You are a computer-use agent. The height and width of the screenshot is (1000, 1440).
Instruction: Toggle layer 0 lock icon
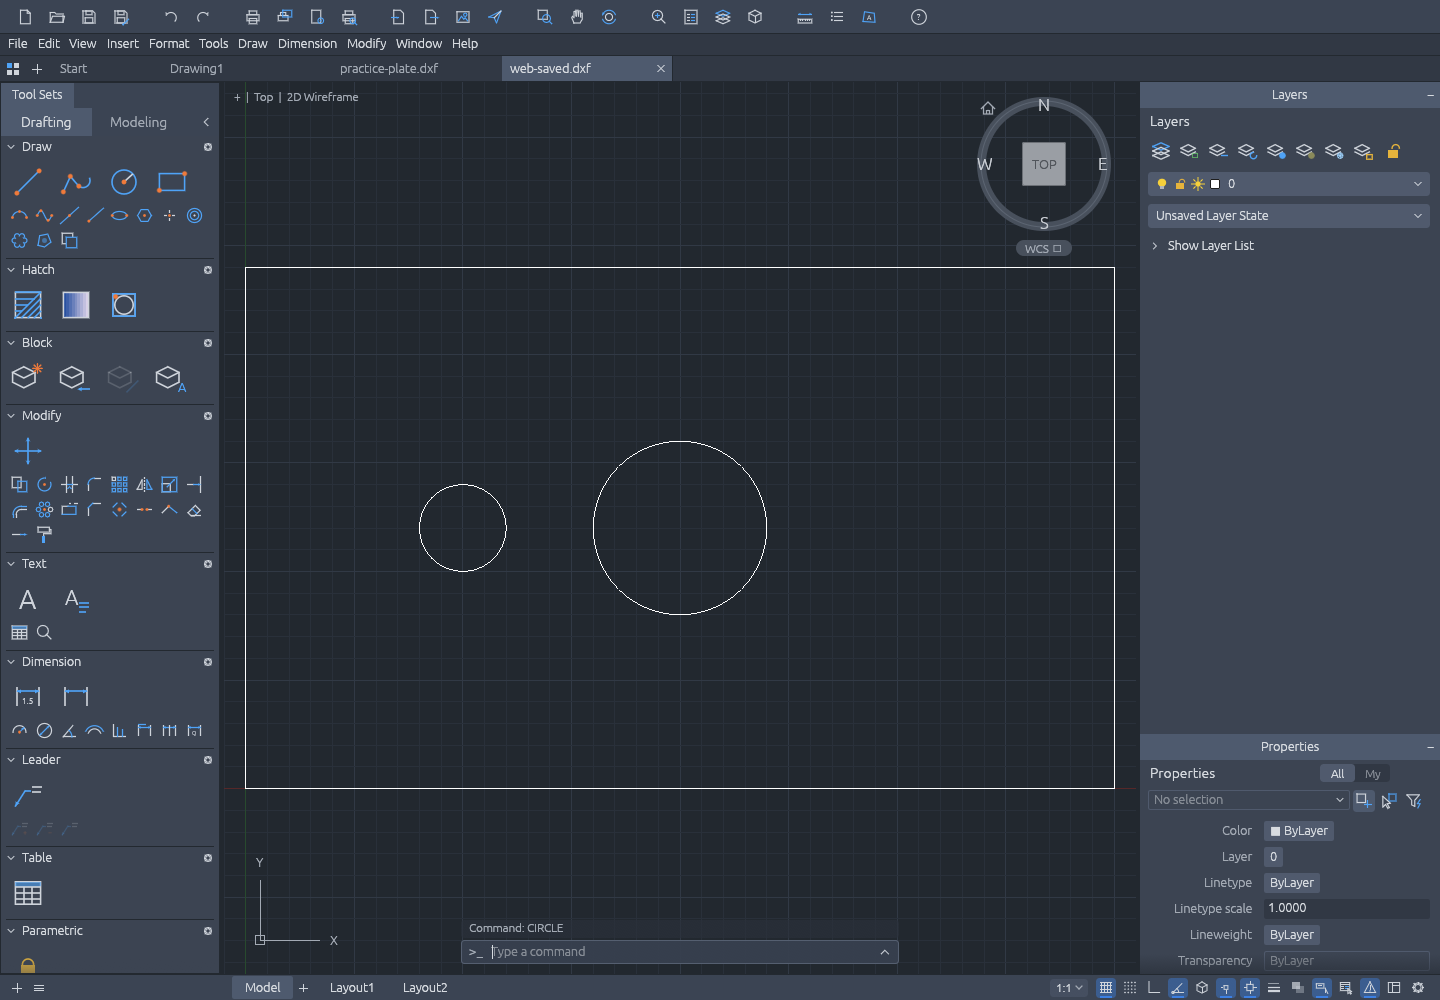point(1180,184)
